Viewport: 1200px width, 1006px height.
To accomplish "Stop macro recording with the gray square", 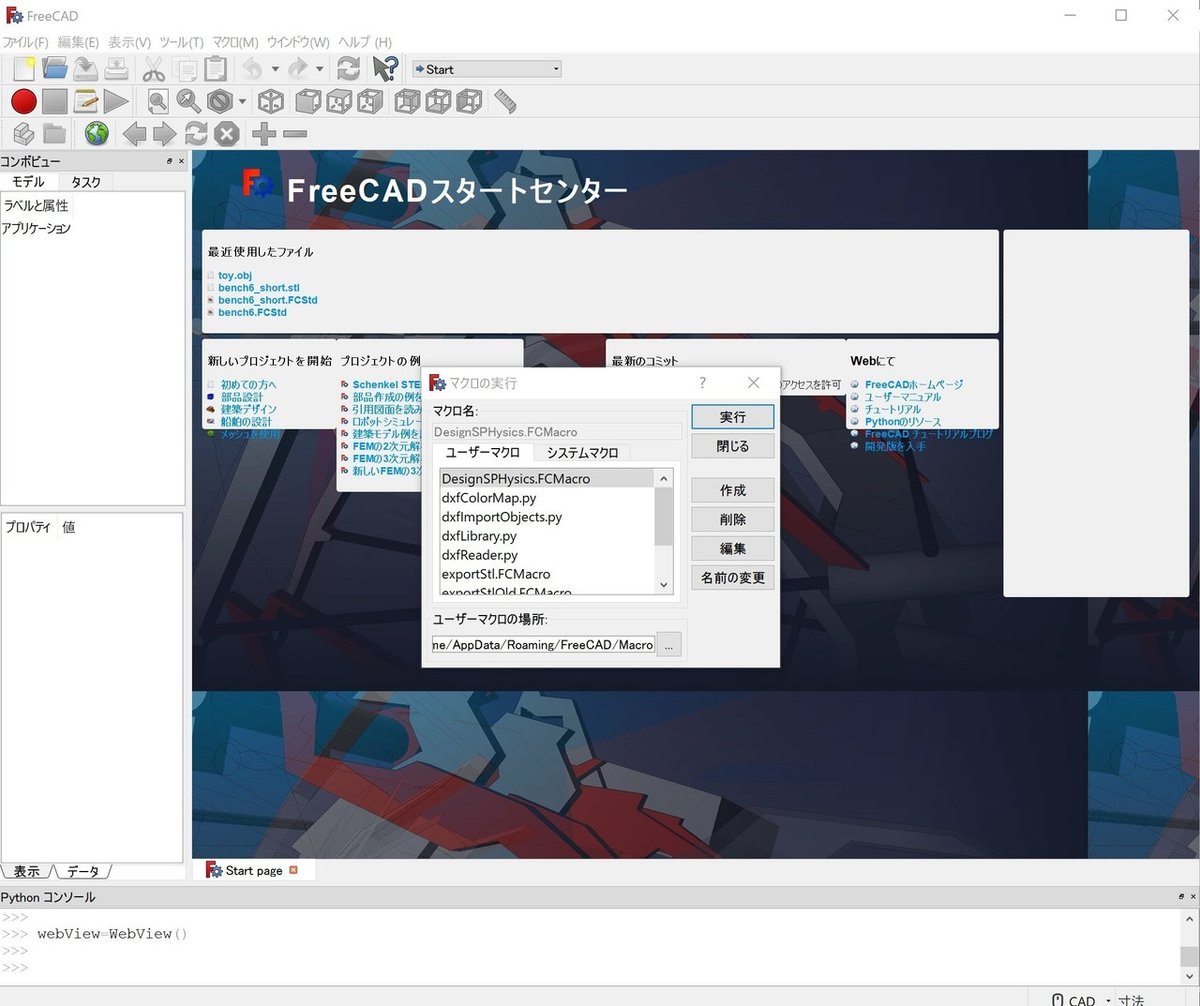I will 55,101.
